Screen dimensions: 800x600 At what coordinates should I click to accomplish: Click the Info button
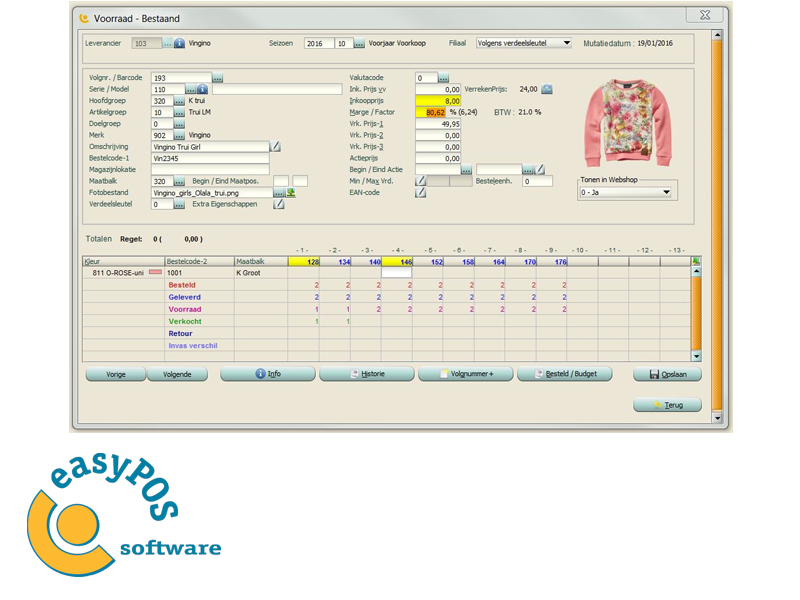click(x=268, y=373)
